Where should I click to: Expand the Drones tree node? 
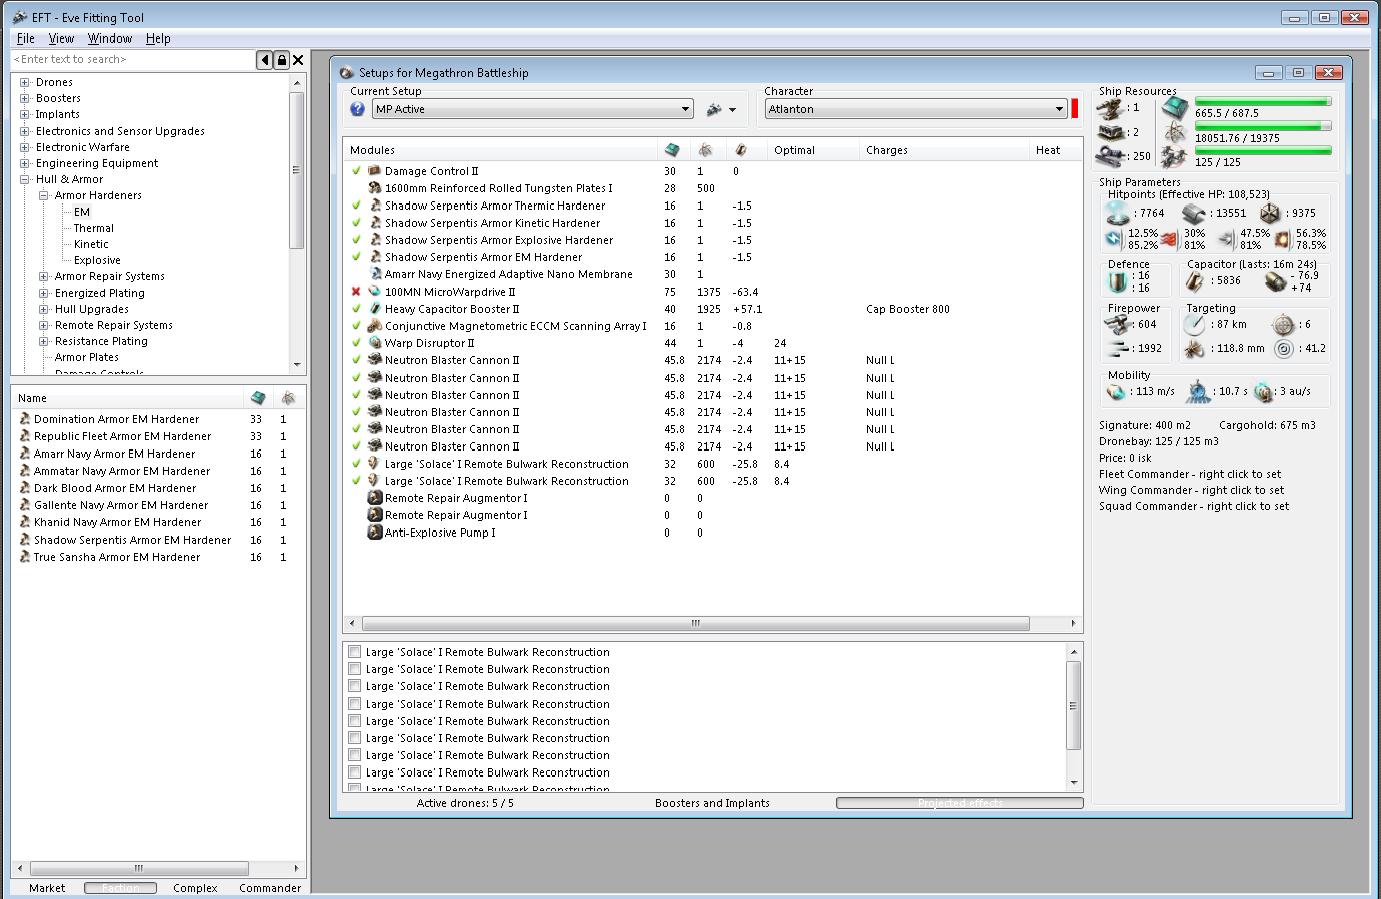(25, 82)
